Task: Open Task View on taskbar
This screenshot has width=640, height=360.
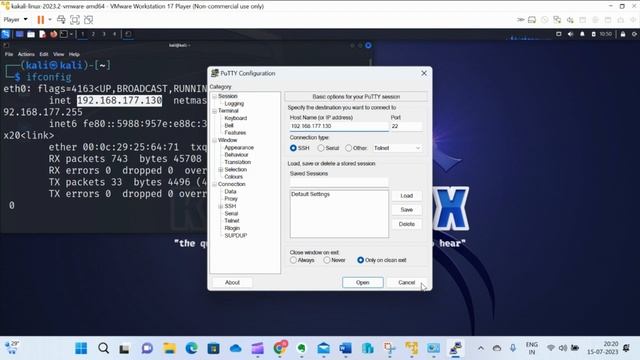Action: [x=124, y=349]
